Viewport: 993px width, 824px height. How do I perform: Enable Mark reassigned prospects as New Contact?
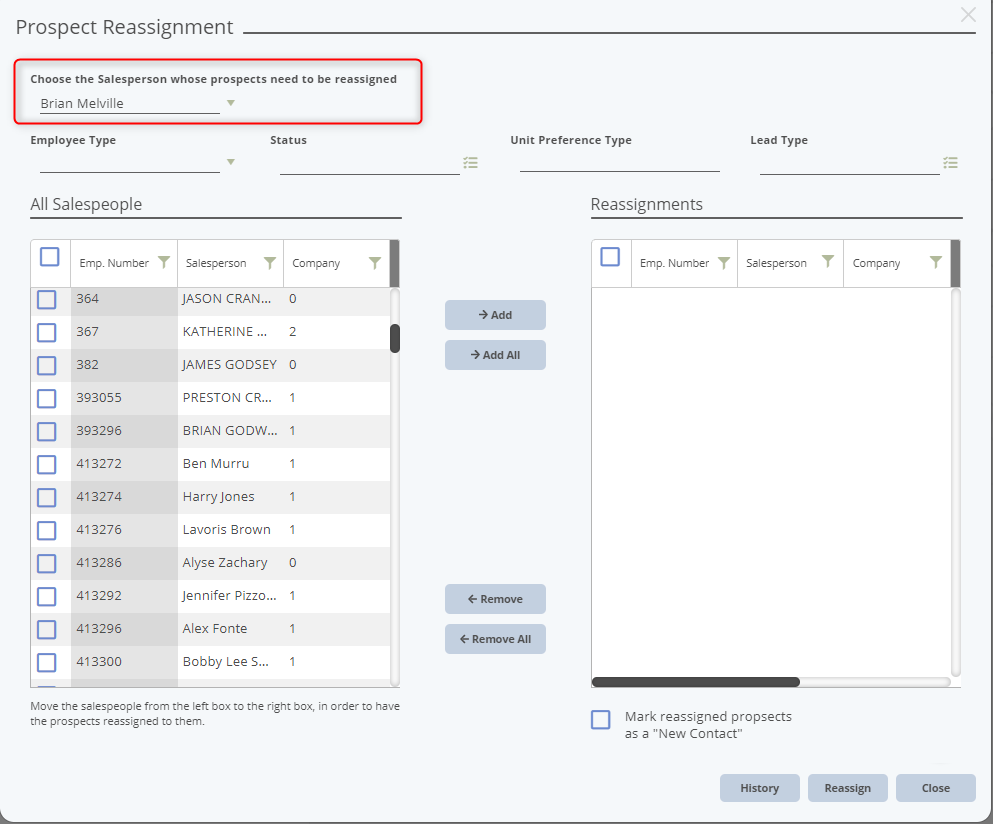pos(600,719)
